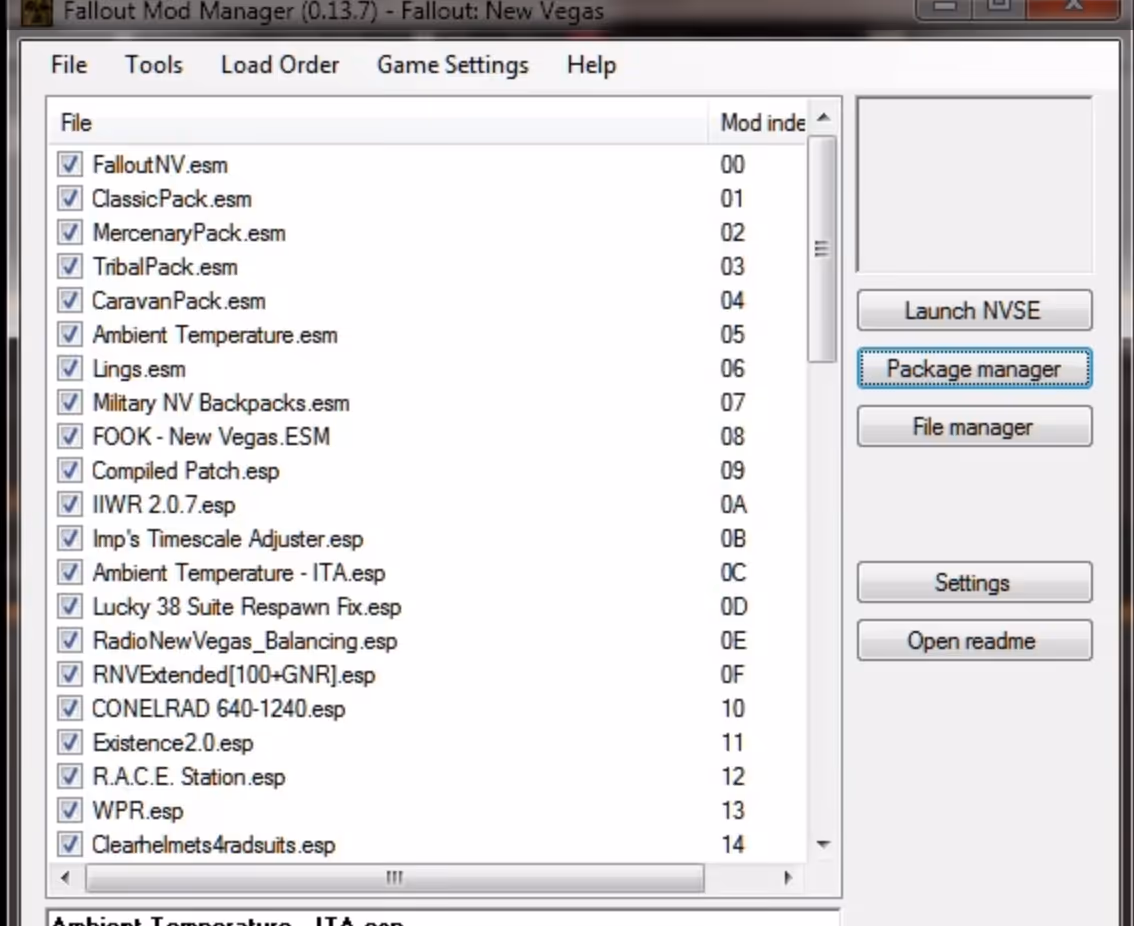Select IIWR 2.0.7.esp file name

(163, 505)
